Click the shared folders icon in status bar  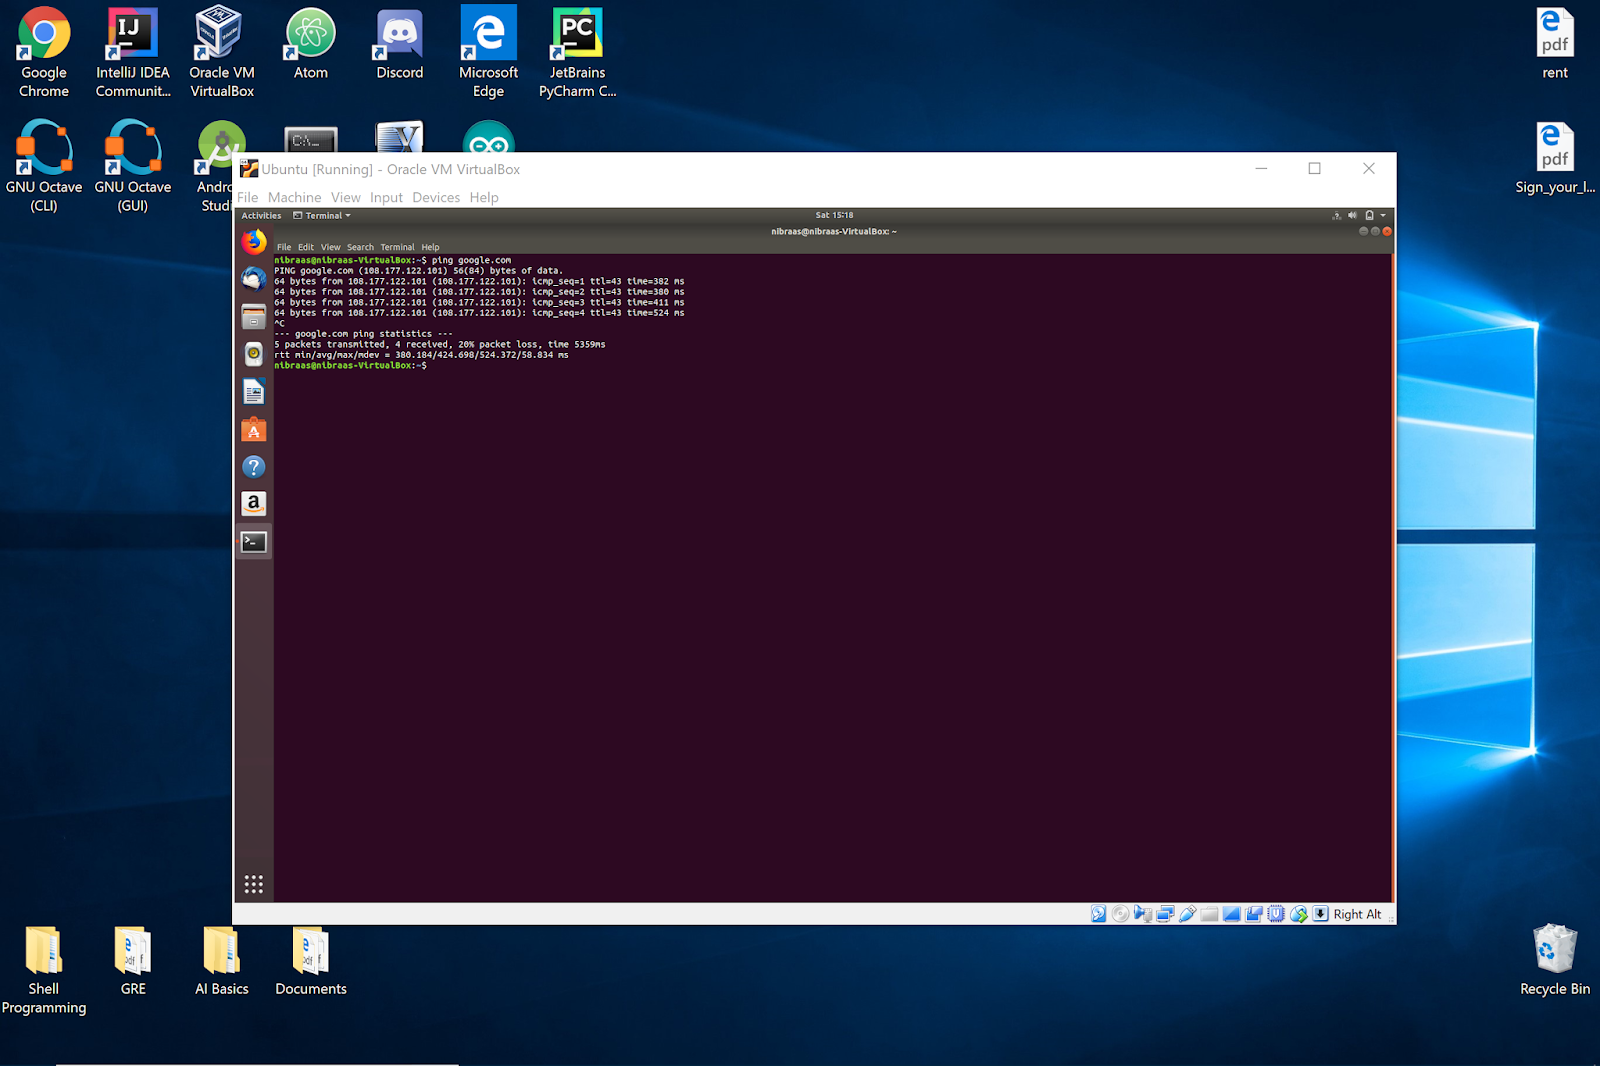1209,913
